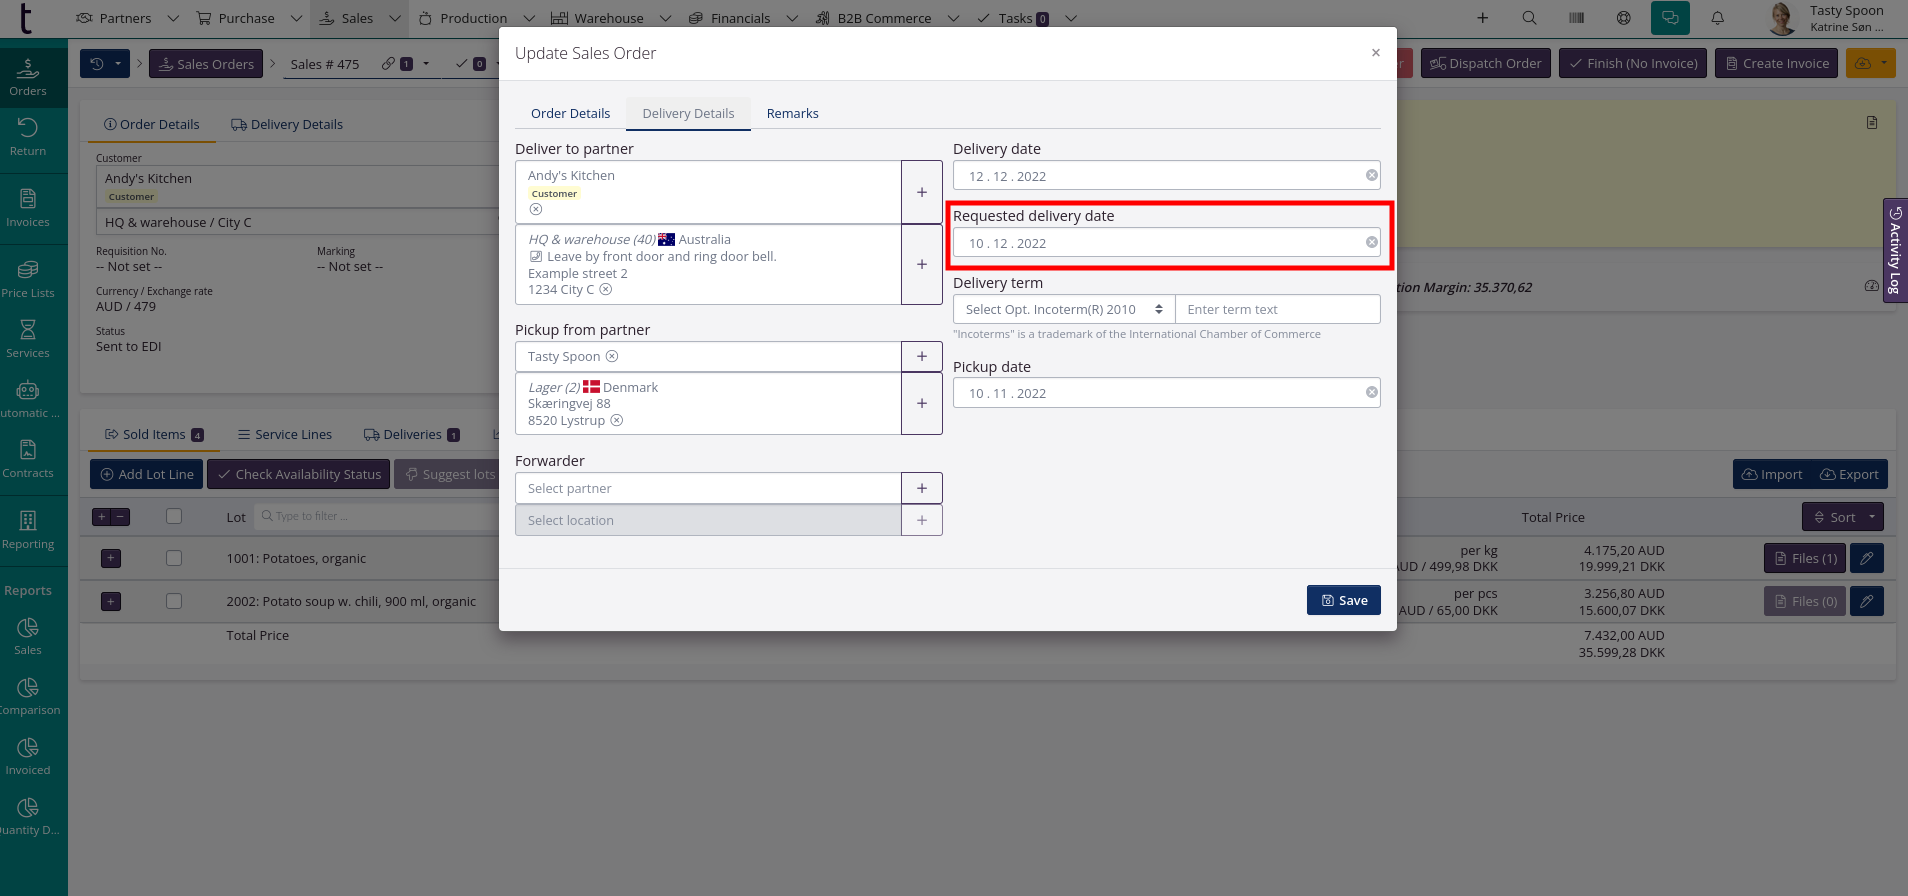1908x896 pixels.
Task: Open the green chat messages icon
Action: coord(1670,18)
